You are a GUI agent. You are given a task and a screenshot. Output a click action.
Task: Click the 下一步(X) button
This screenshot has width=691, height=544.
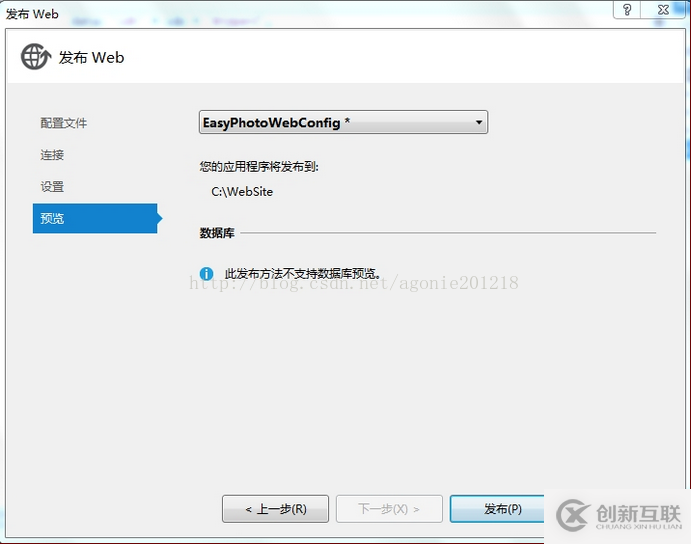[389, 509]
